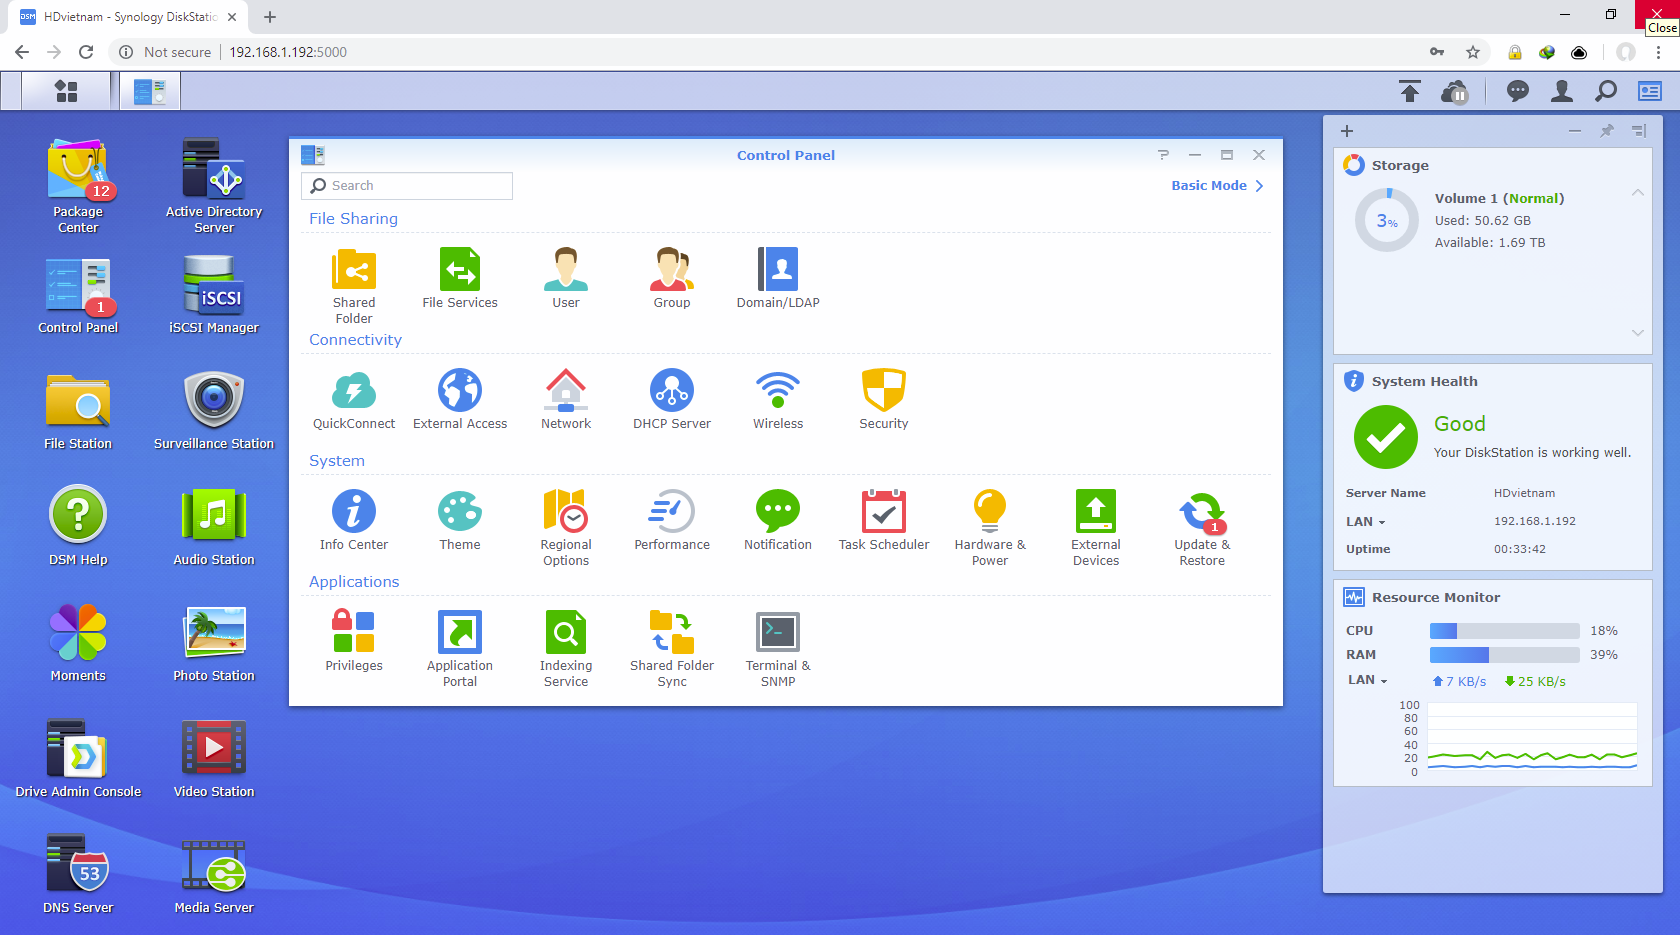The width and height of the screenshot is (1680, 935).
Task: Expand LAN dropdown in System Health
Action: [1366, 522]
